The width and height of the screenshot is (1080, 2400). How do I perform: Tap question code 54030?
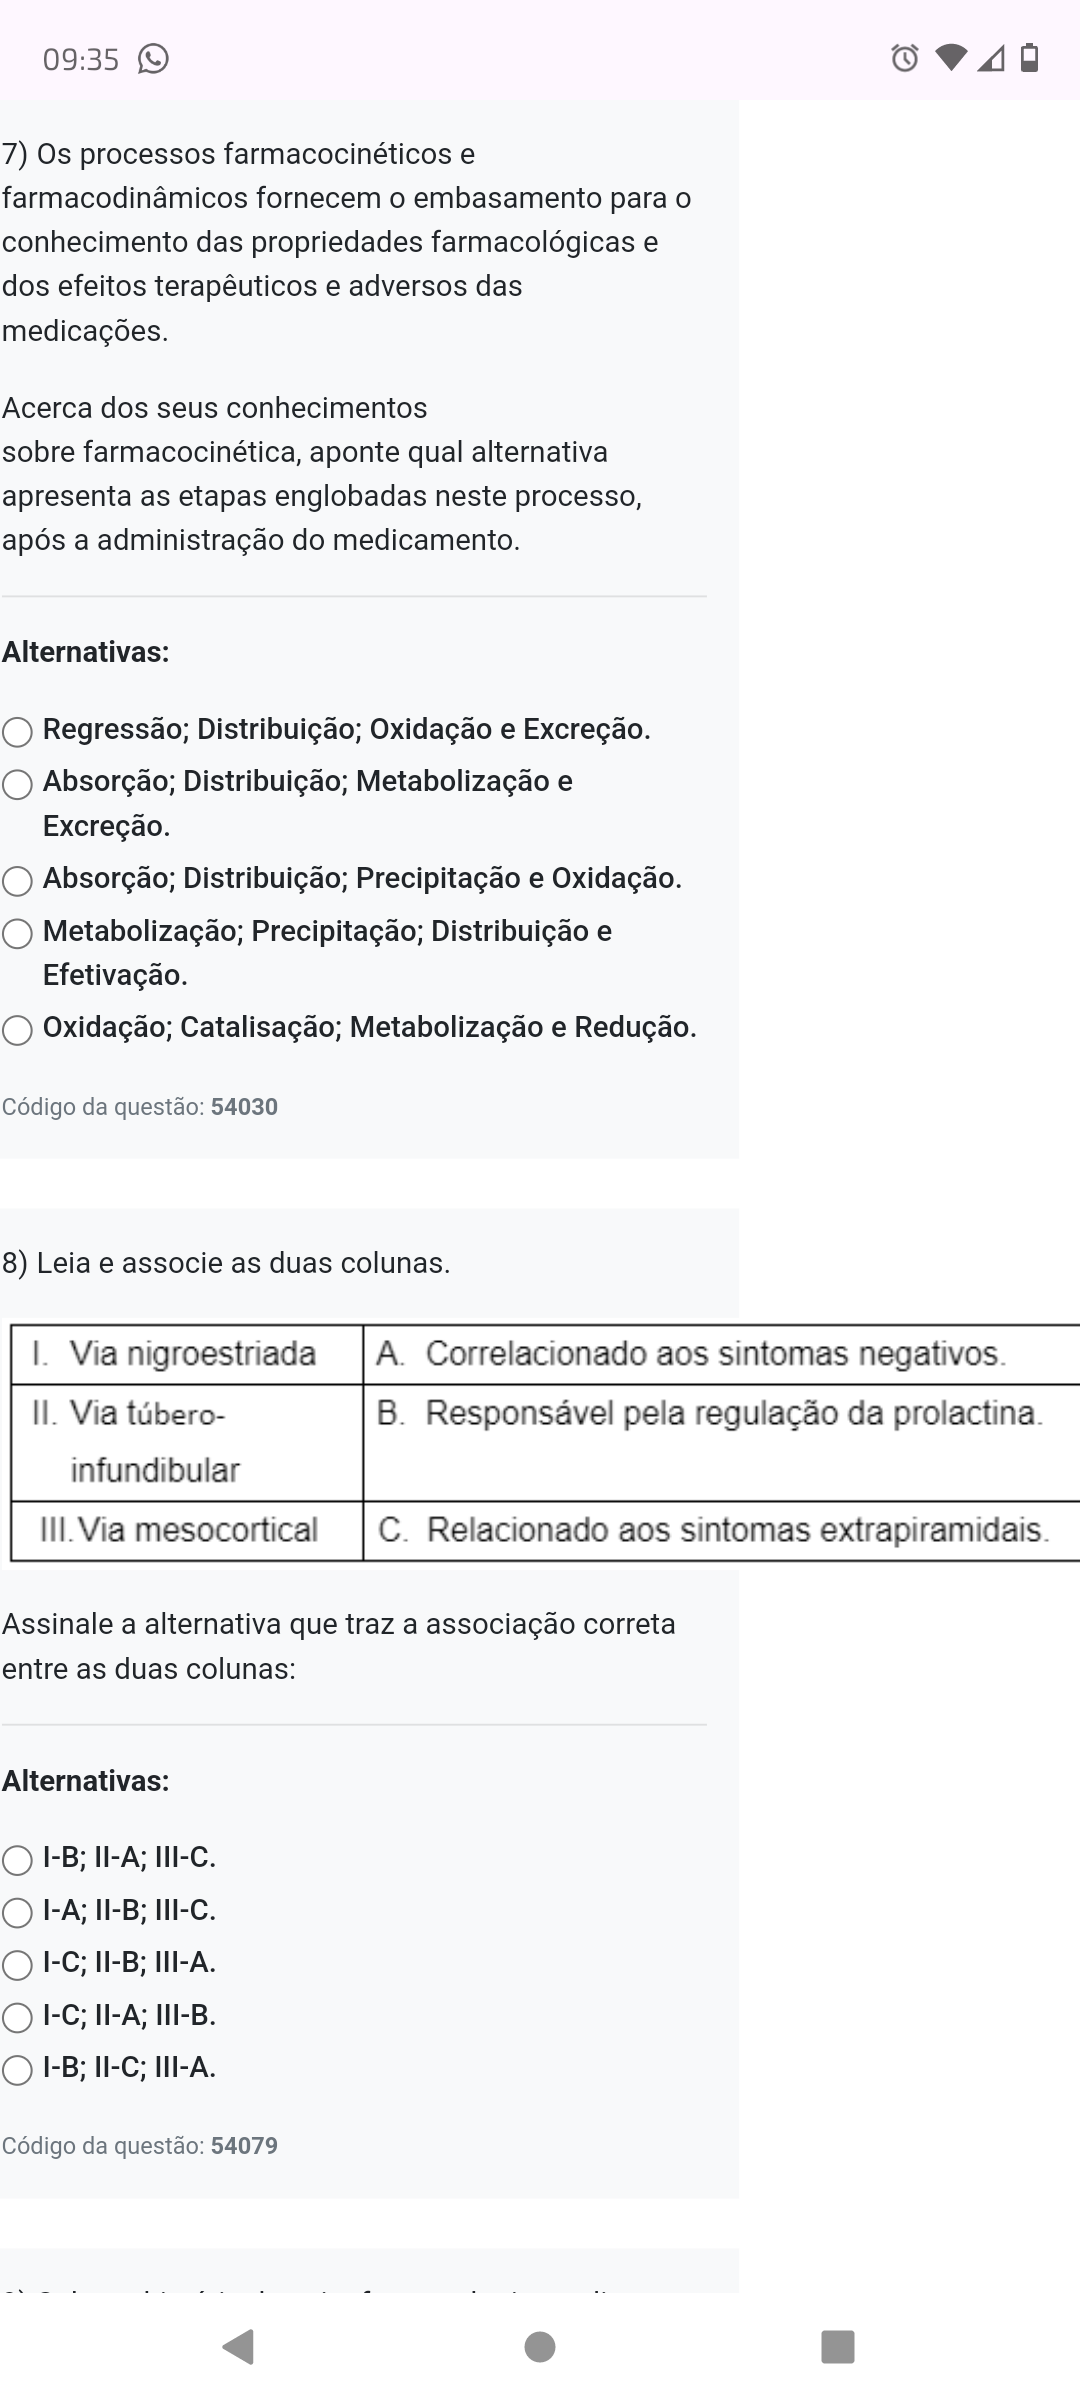[244, 1107]
